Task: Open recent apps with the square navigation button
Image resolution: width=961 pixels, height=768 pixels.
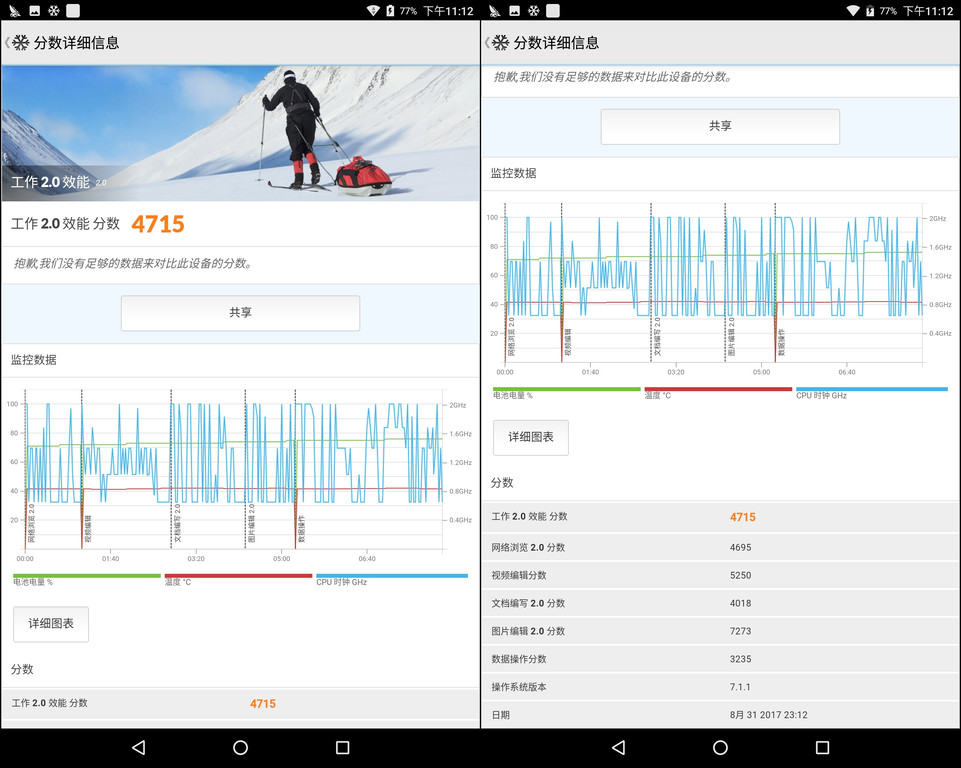Action: coord(342,747)
